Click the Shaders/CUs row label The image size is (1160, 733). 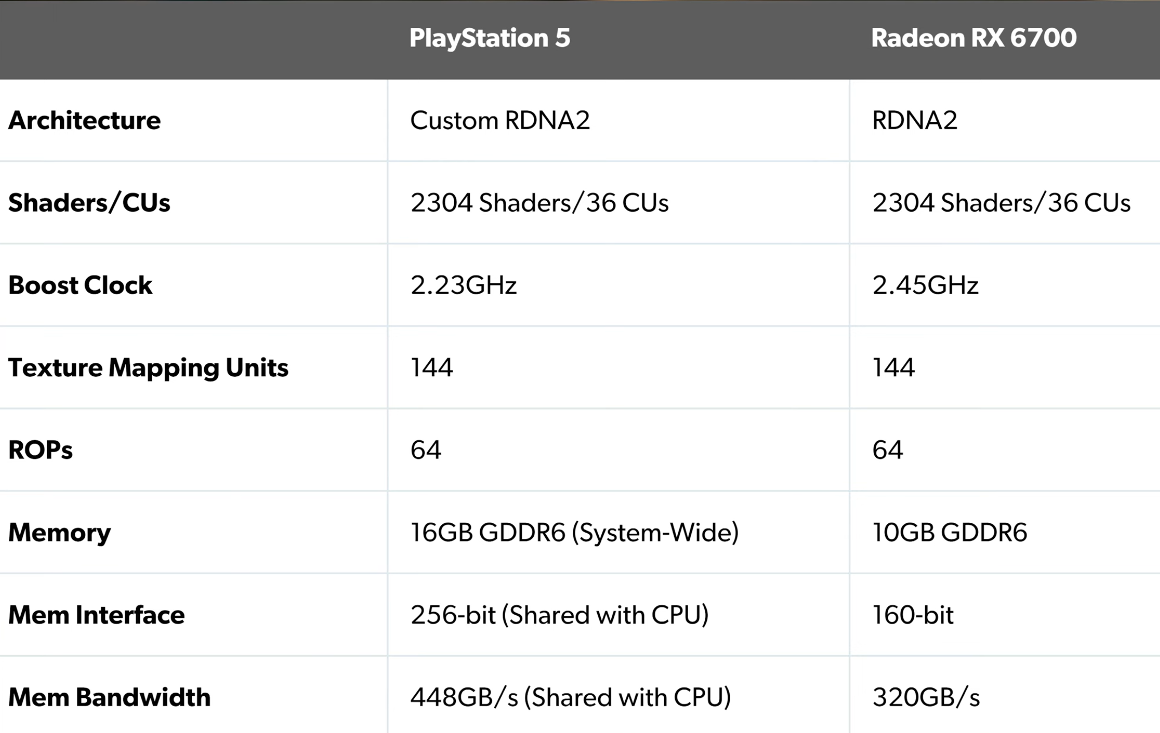pos(89,203)
